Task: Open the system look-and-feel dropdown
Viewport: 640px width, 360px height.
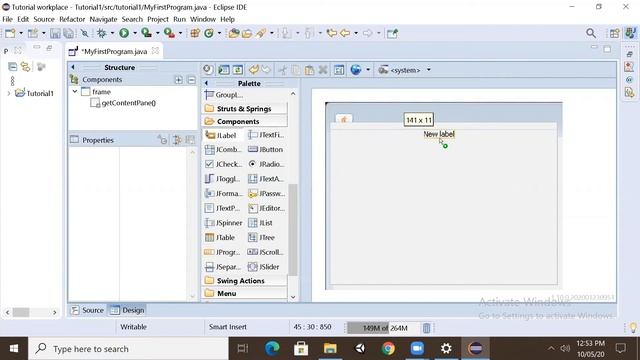Action: [x=429, y=70]
